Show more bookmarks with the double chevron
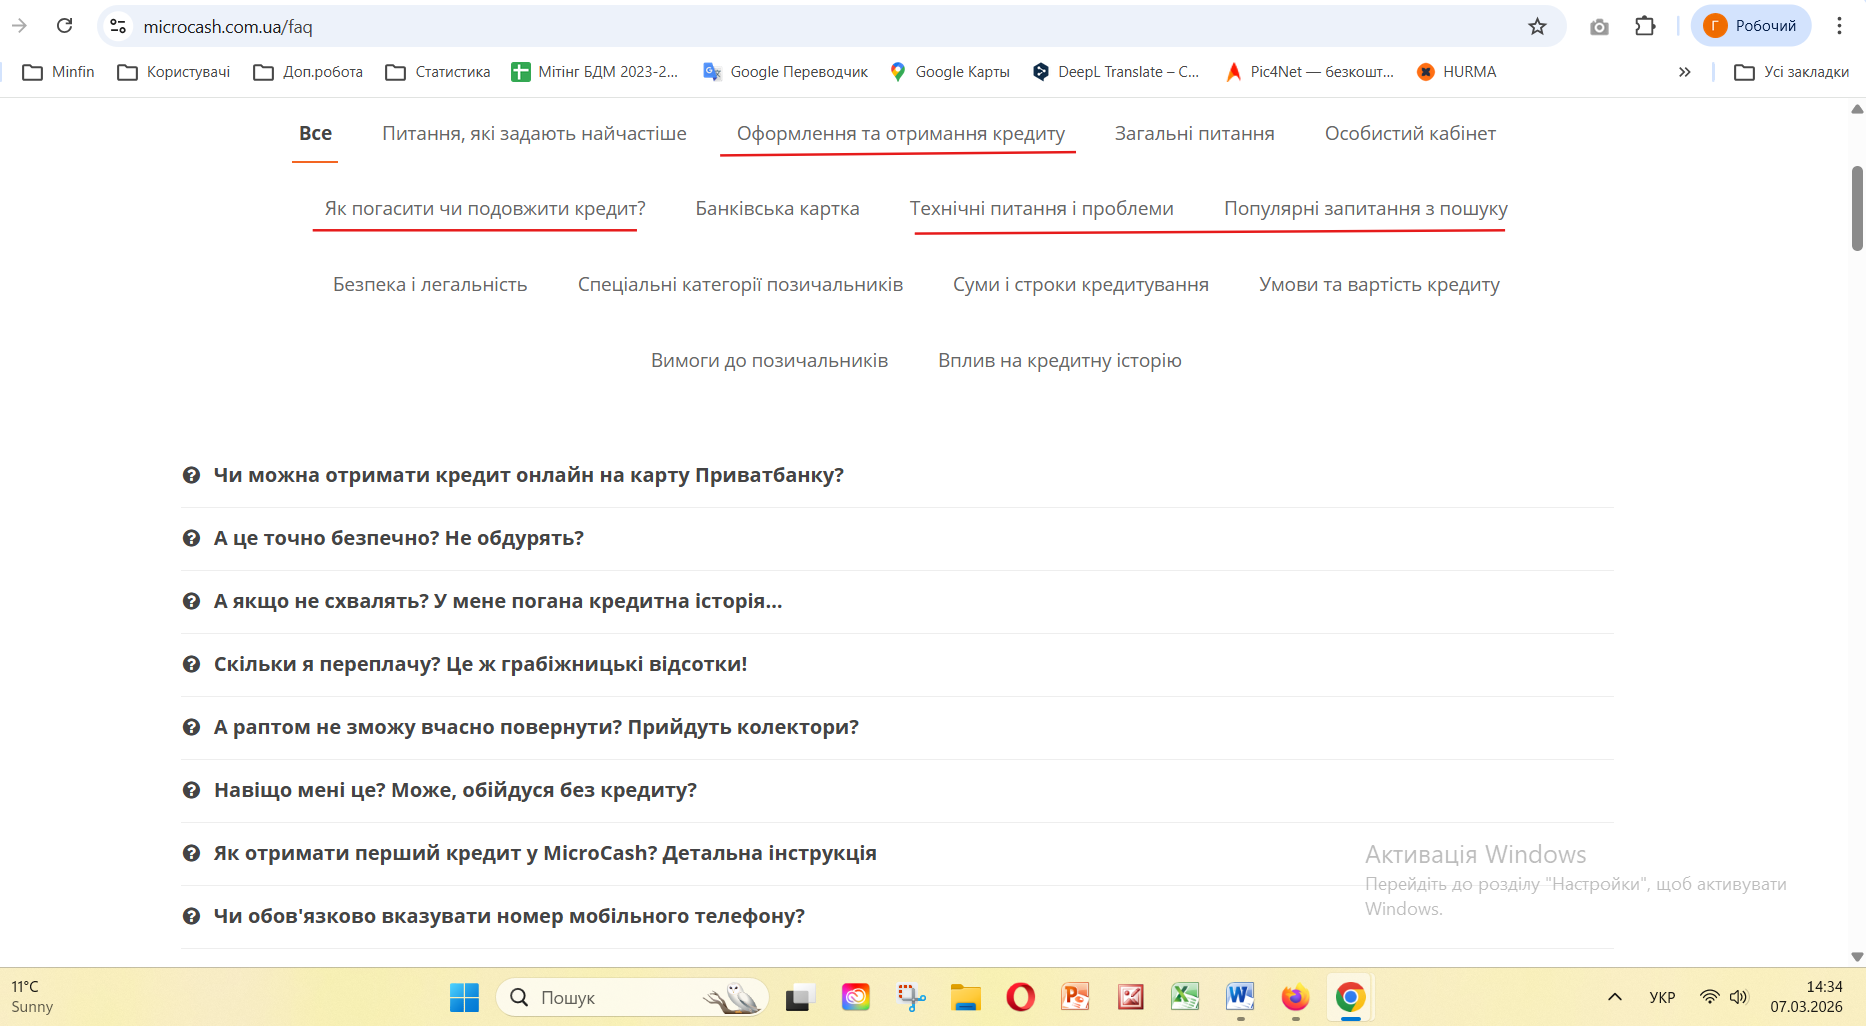Viewport: 1866px width, 1026px height. [1685, 72]
